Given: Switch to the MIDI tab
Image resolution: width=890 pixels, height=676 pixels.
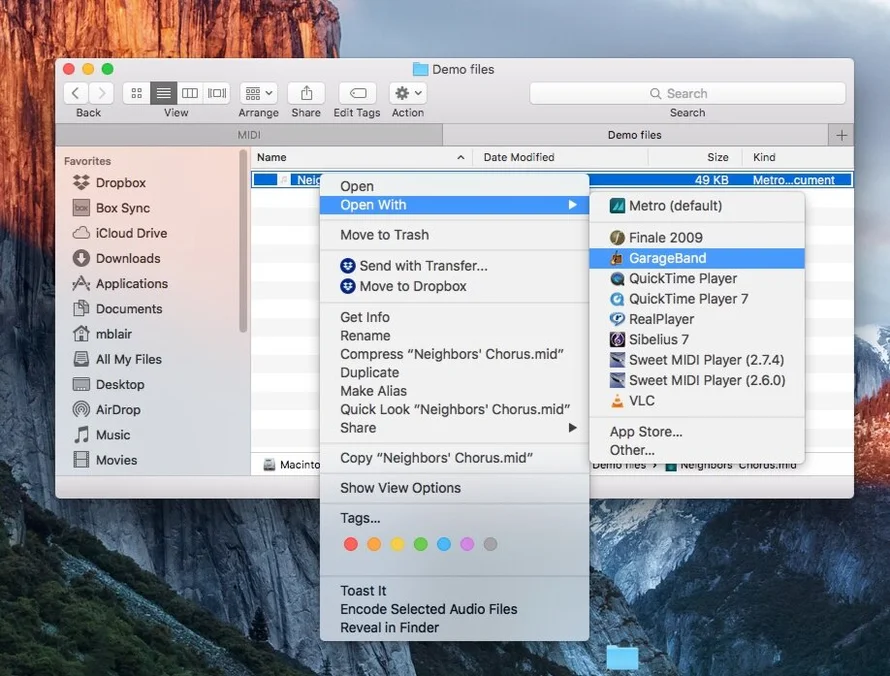Looking at the screenshot, I should [249, 135].
